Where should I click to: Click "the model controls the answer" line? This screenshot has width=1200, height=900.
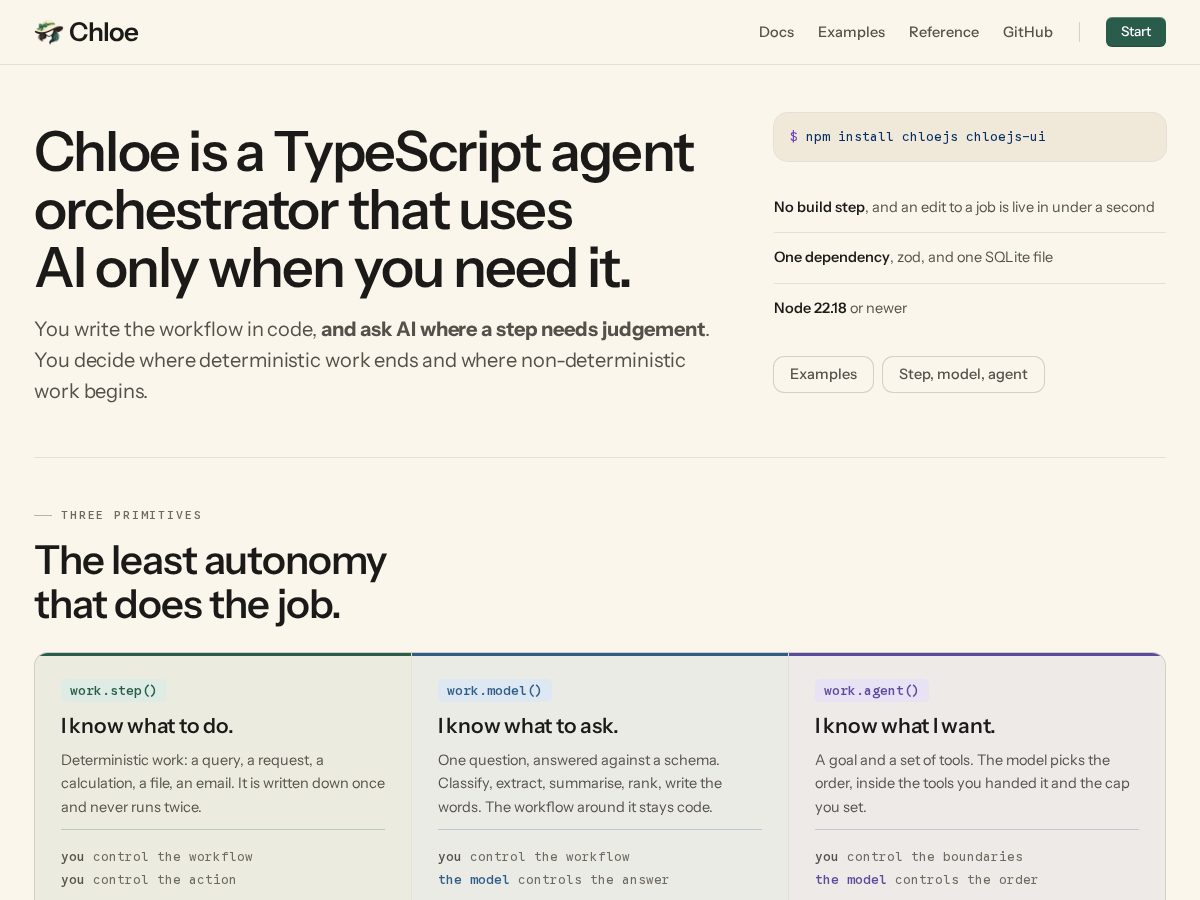click(553, 880)
